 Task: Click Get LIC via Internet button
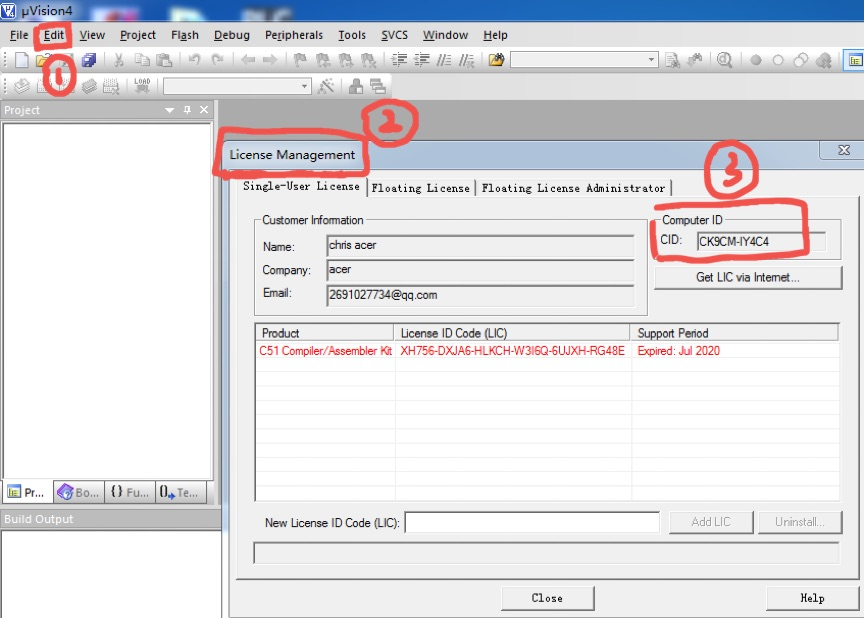pos(748,278)
